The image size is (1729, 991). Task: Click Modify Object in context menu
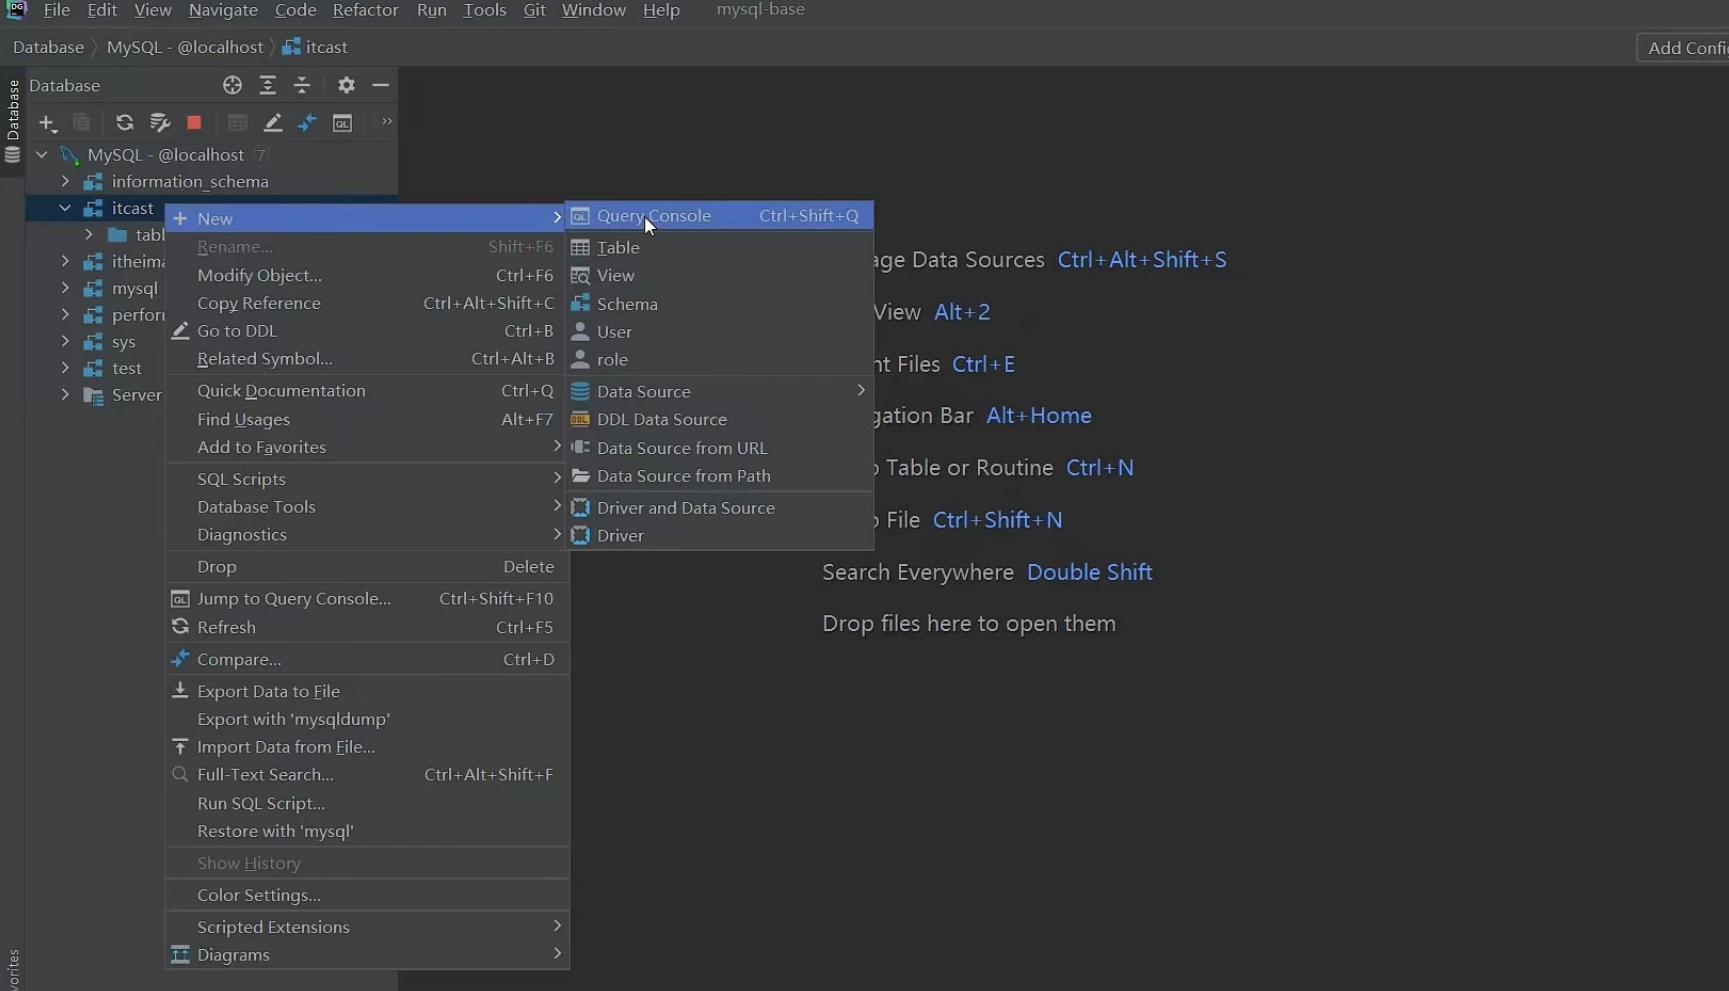pos(367,275)
